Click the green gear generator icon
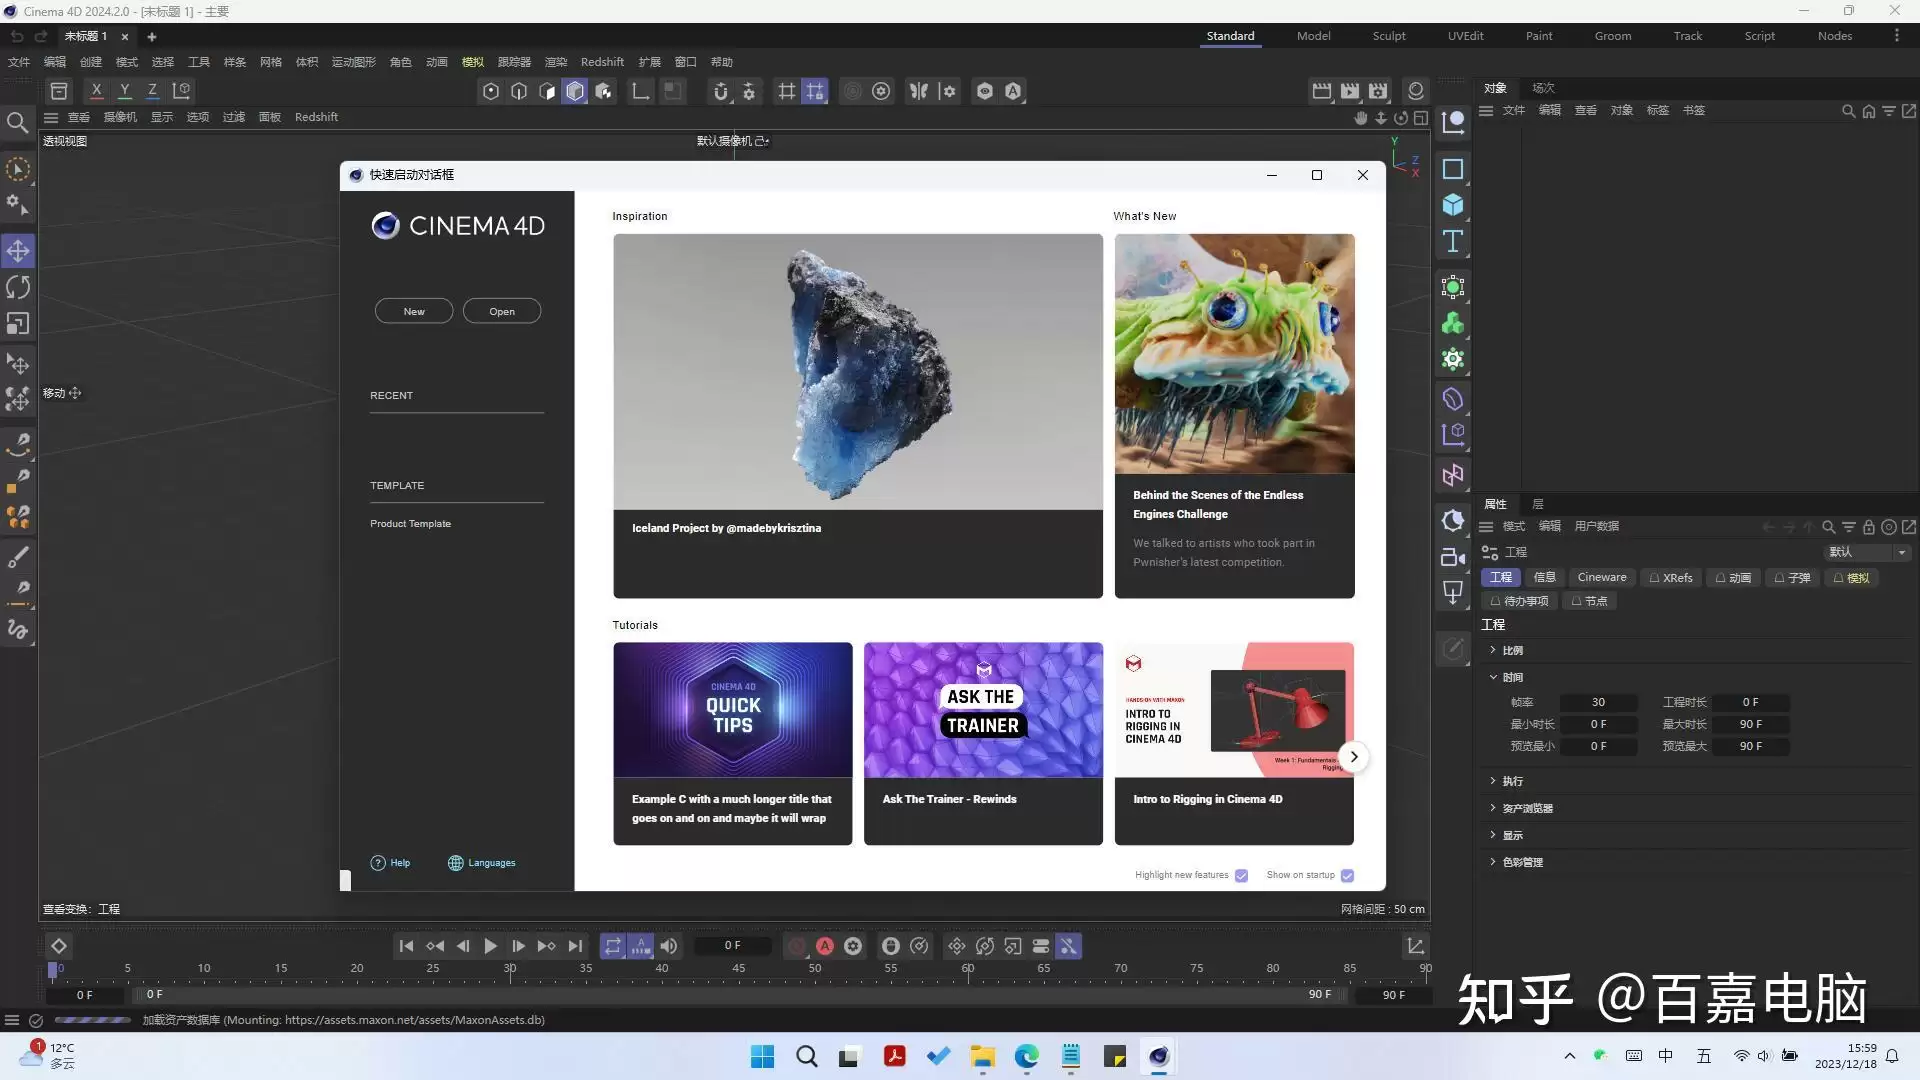 tap(1453, 359)
